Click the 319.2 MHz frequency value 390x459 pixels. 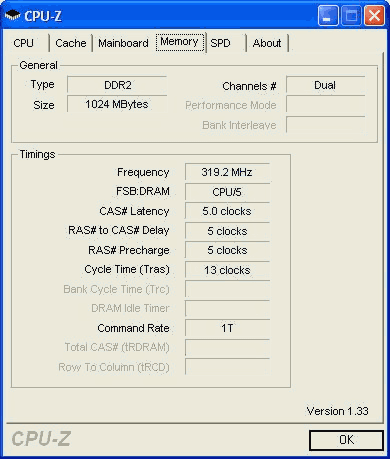227,172
